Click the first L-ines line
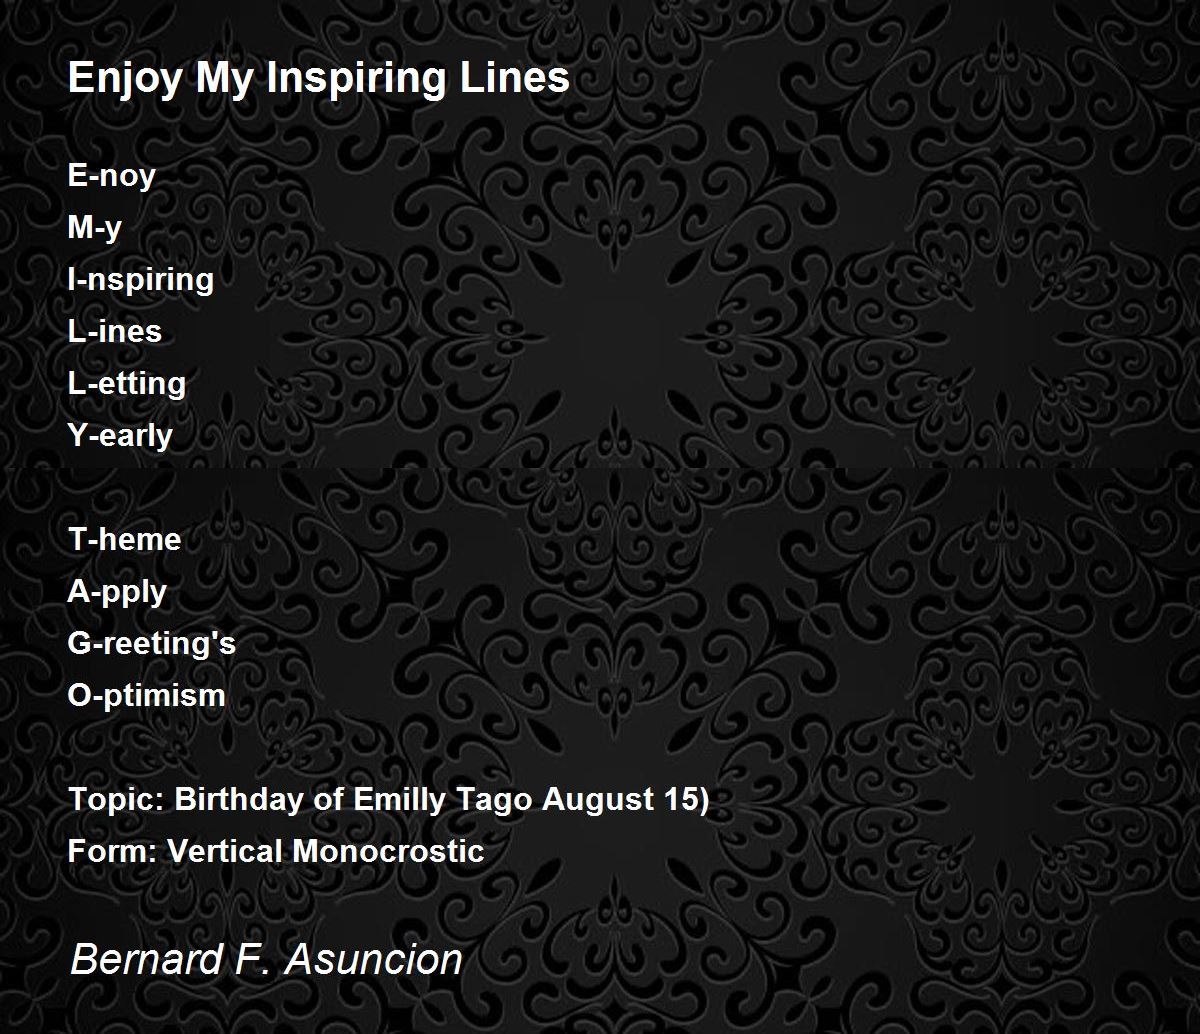Viewport: 1200px width, 1034px height. pos(115,331)
